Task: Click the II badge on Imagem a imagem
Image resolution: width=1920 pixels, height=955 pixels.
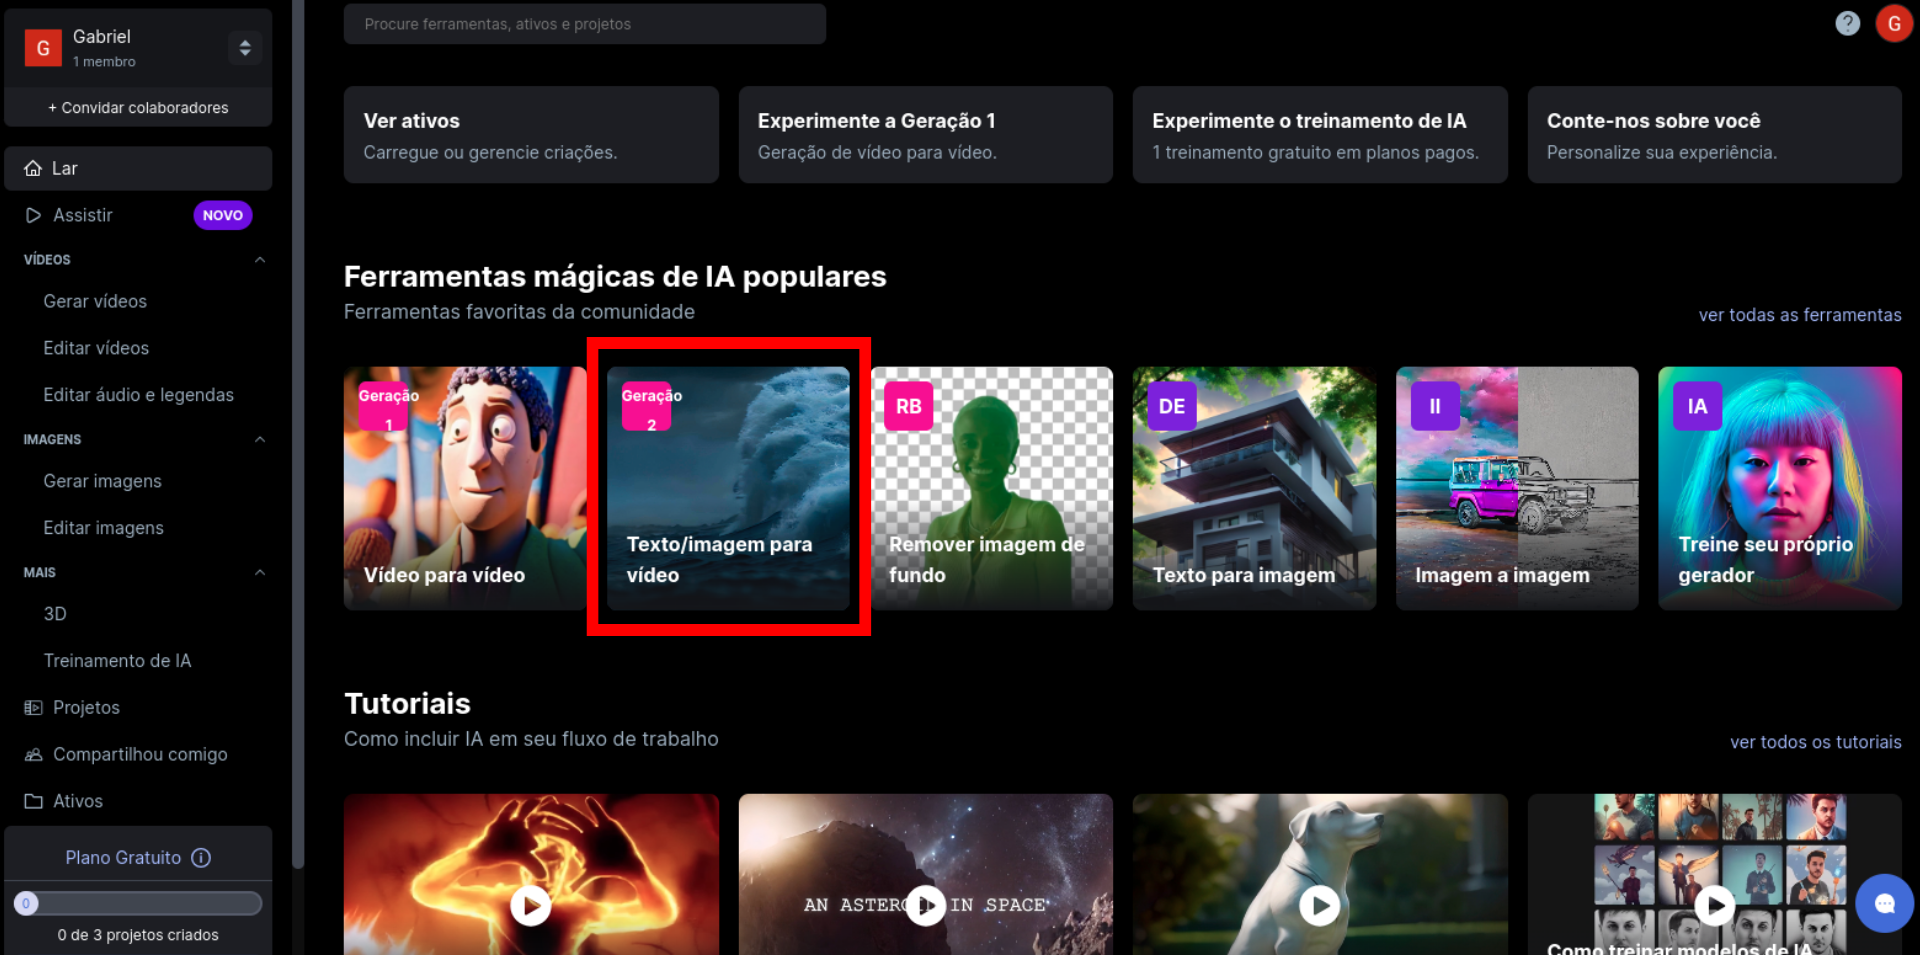Action: [1435, 406]
